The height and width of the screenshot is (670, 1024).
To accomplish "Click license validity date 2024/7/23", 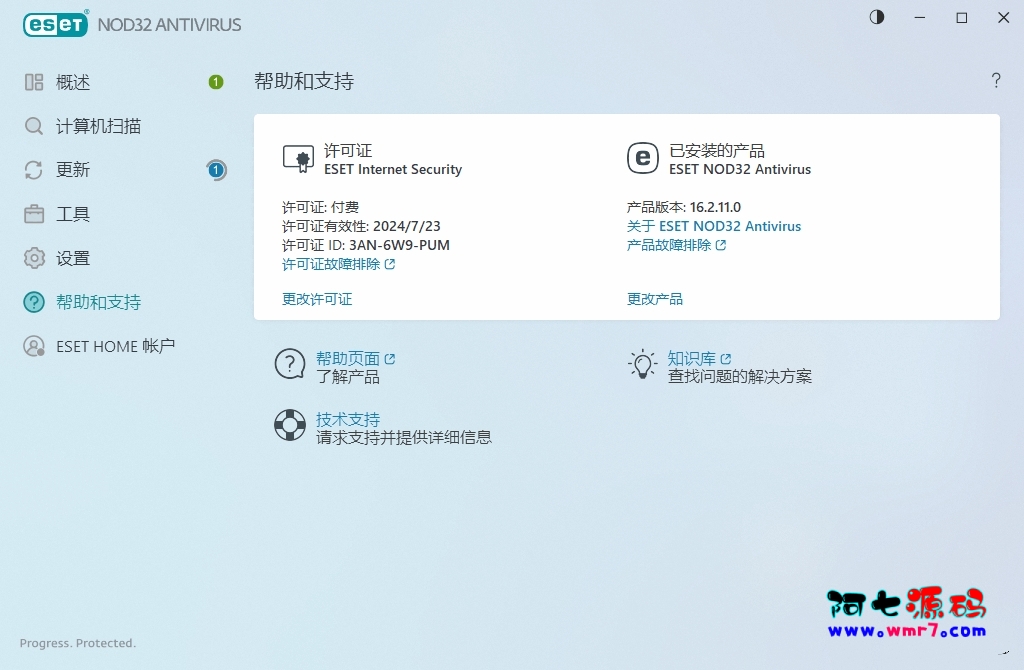I will pos(406,226).
